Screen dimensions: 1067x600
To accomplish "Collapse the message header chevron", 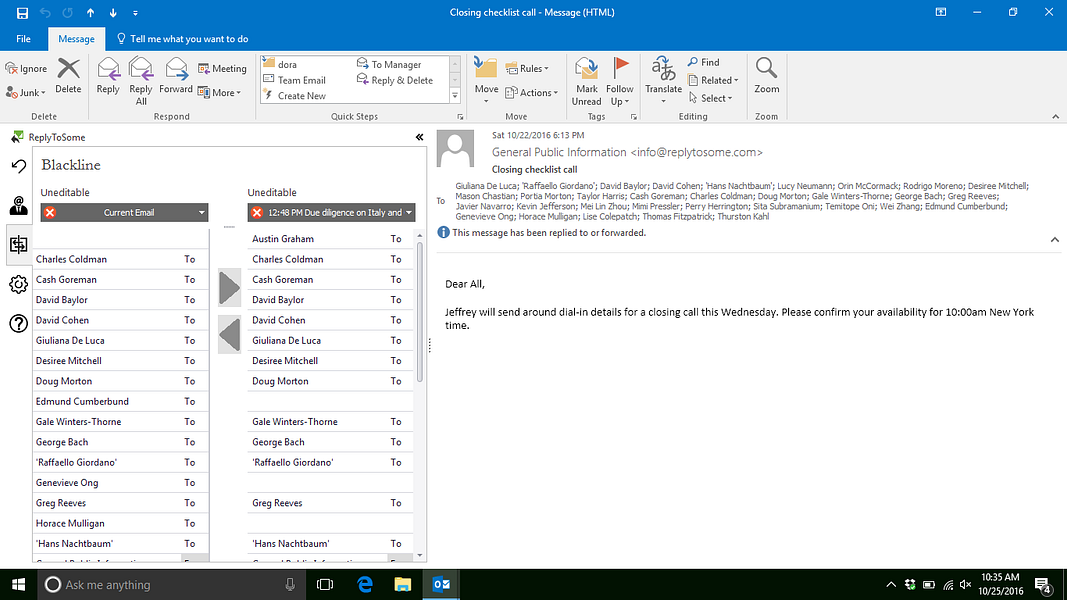I will click(1054, 239).
